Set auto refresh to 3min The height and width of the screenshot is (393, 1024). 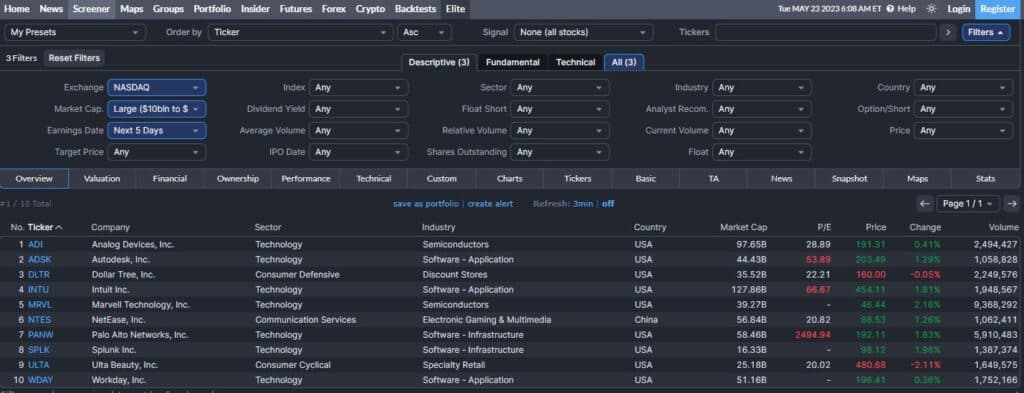583,204
